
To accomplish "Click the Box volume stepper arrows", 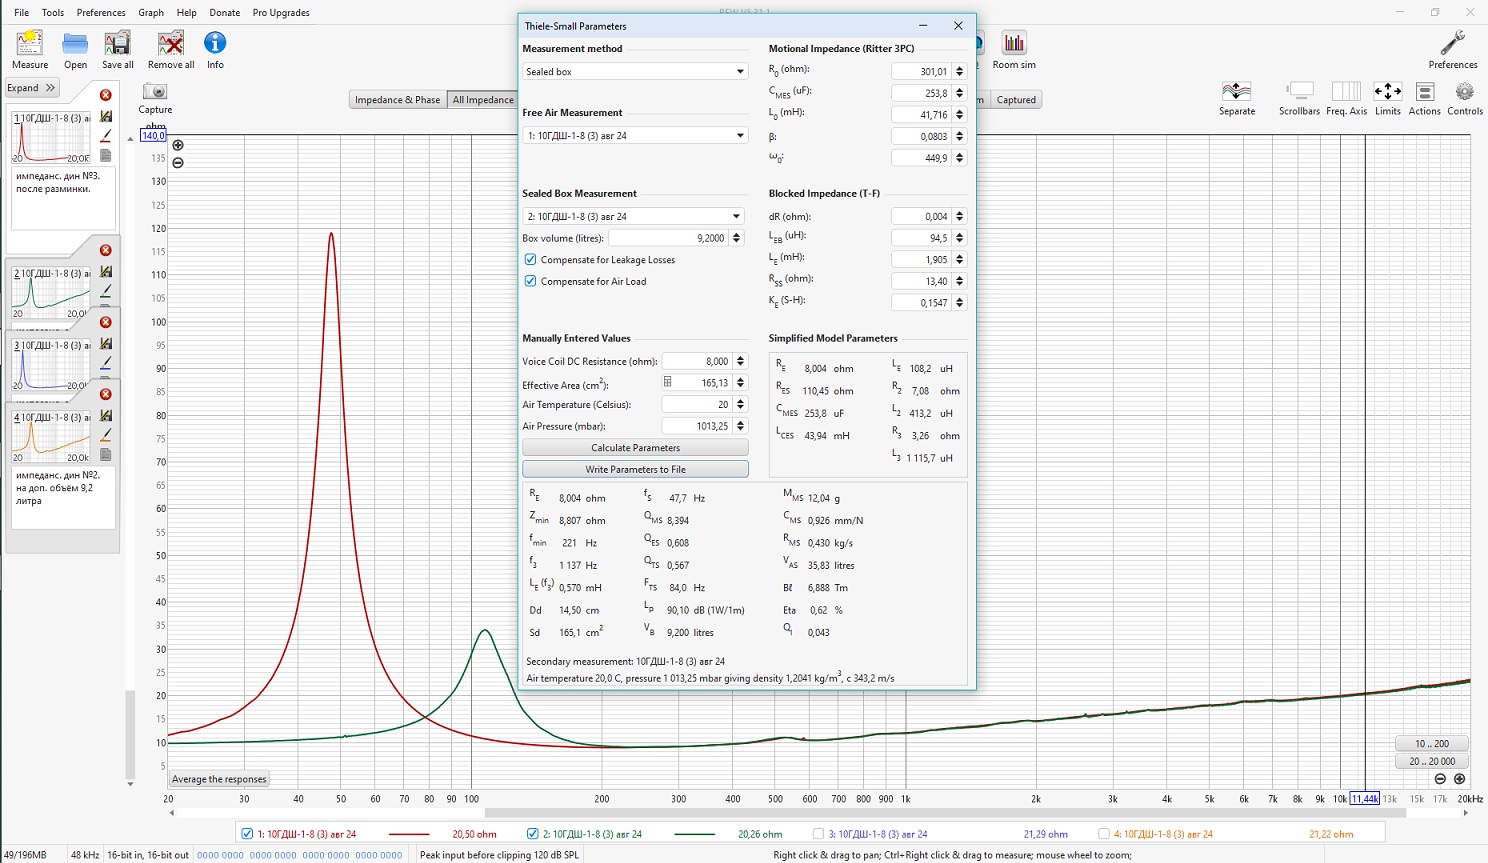I will [x=736, y=238].
